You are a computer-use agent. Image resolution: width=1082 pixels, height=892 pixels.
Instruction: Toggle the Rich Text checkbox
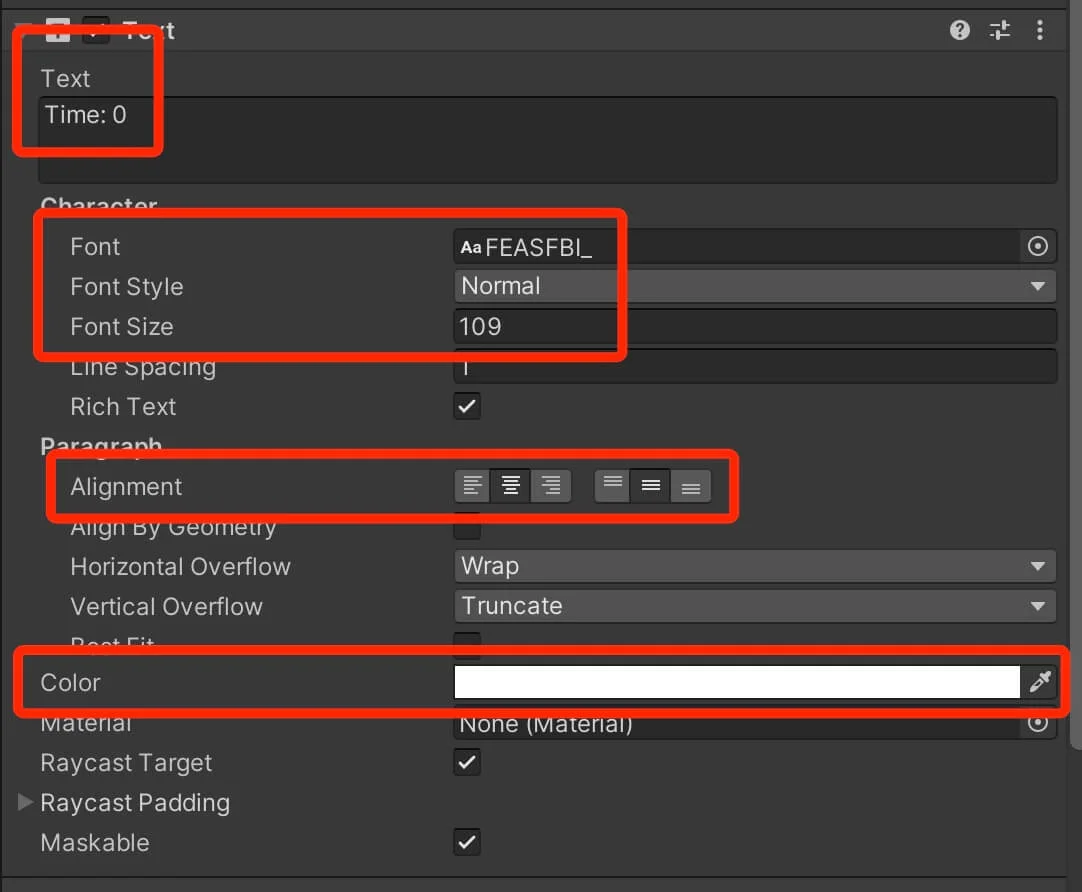467,406
